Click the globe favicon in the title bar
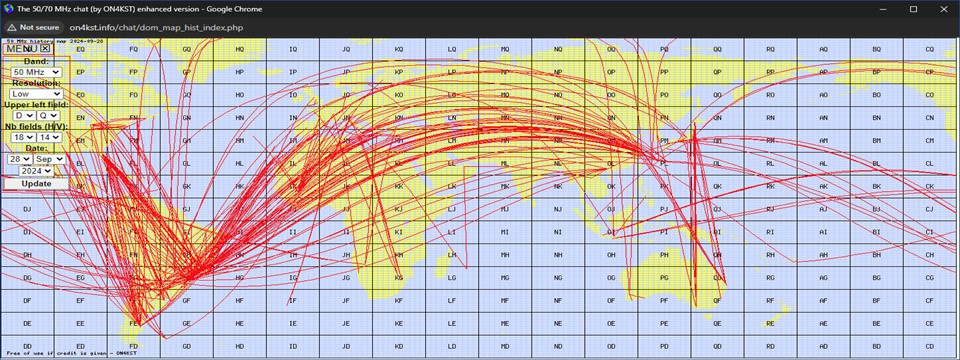 pos(7,9)
